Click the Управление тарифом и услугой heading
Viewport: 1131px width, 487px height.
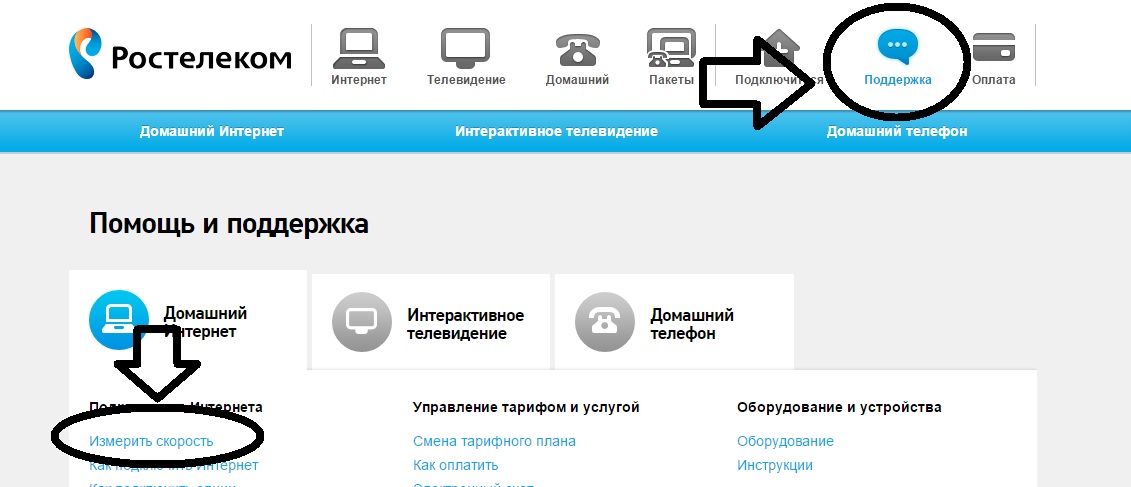click(526, 408)
